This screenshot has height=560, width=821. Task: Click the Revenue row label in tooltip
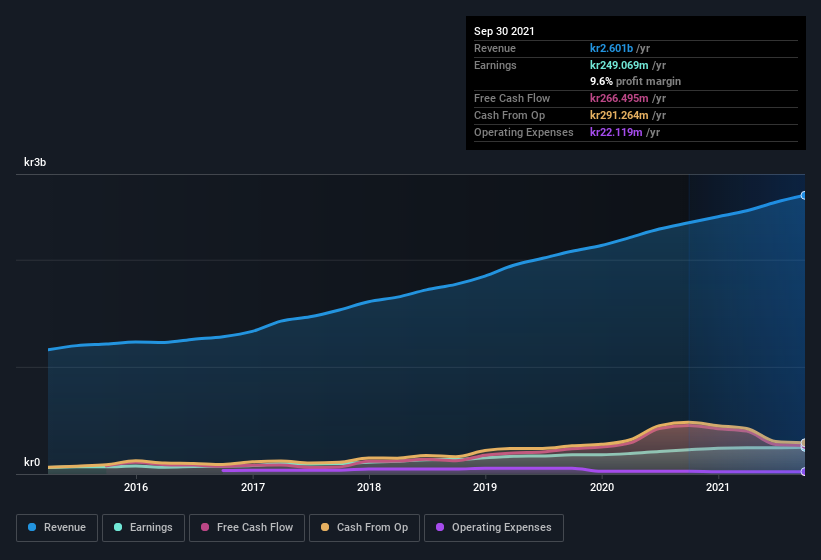click(x=495, y=48)
